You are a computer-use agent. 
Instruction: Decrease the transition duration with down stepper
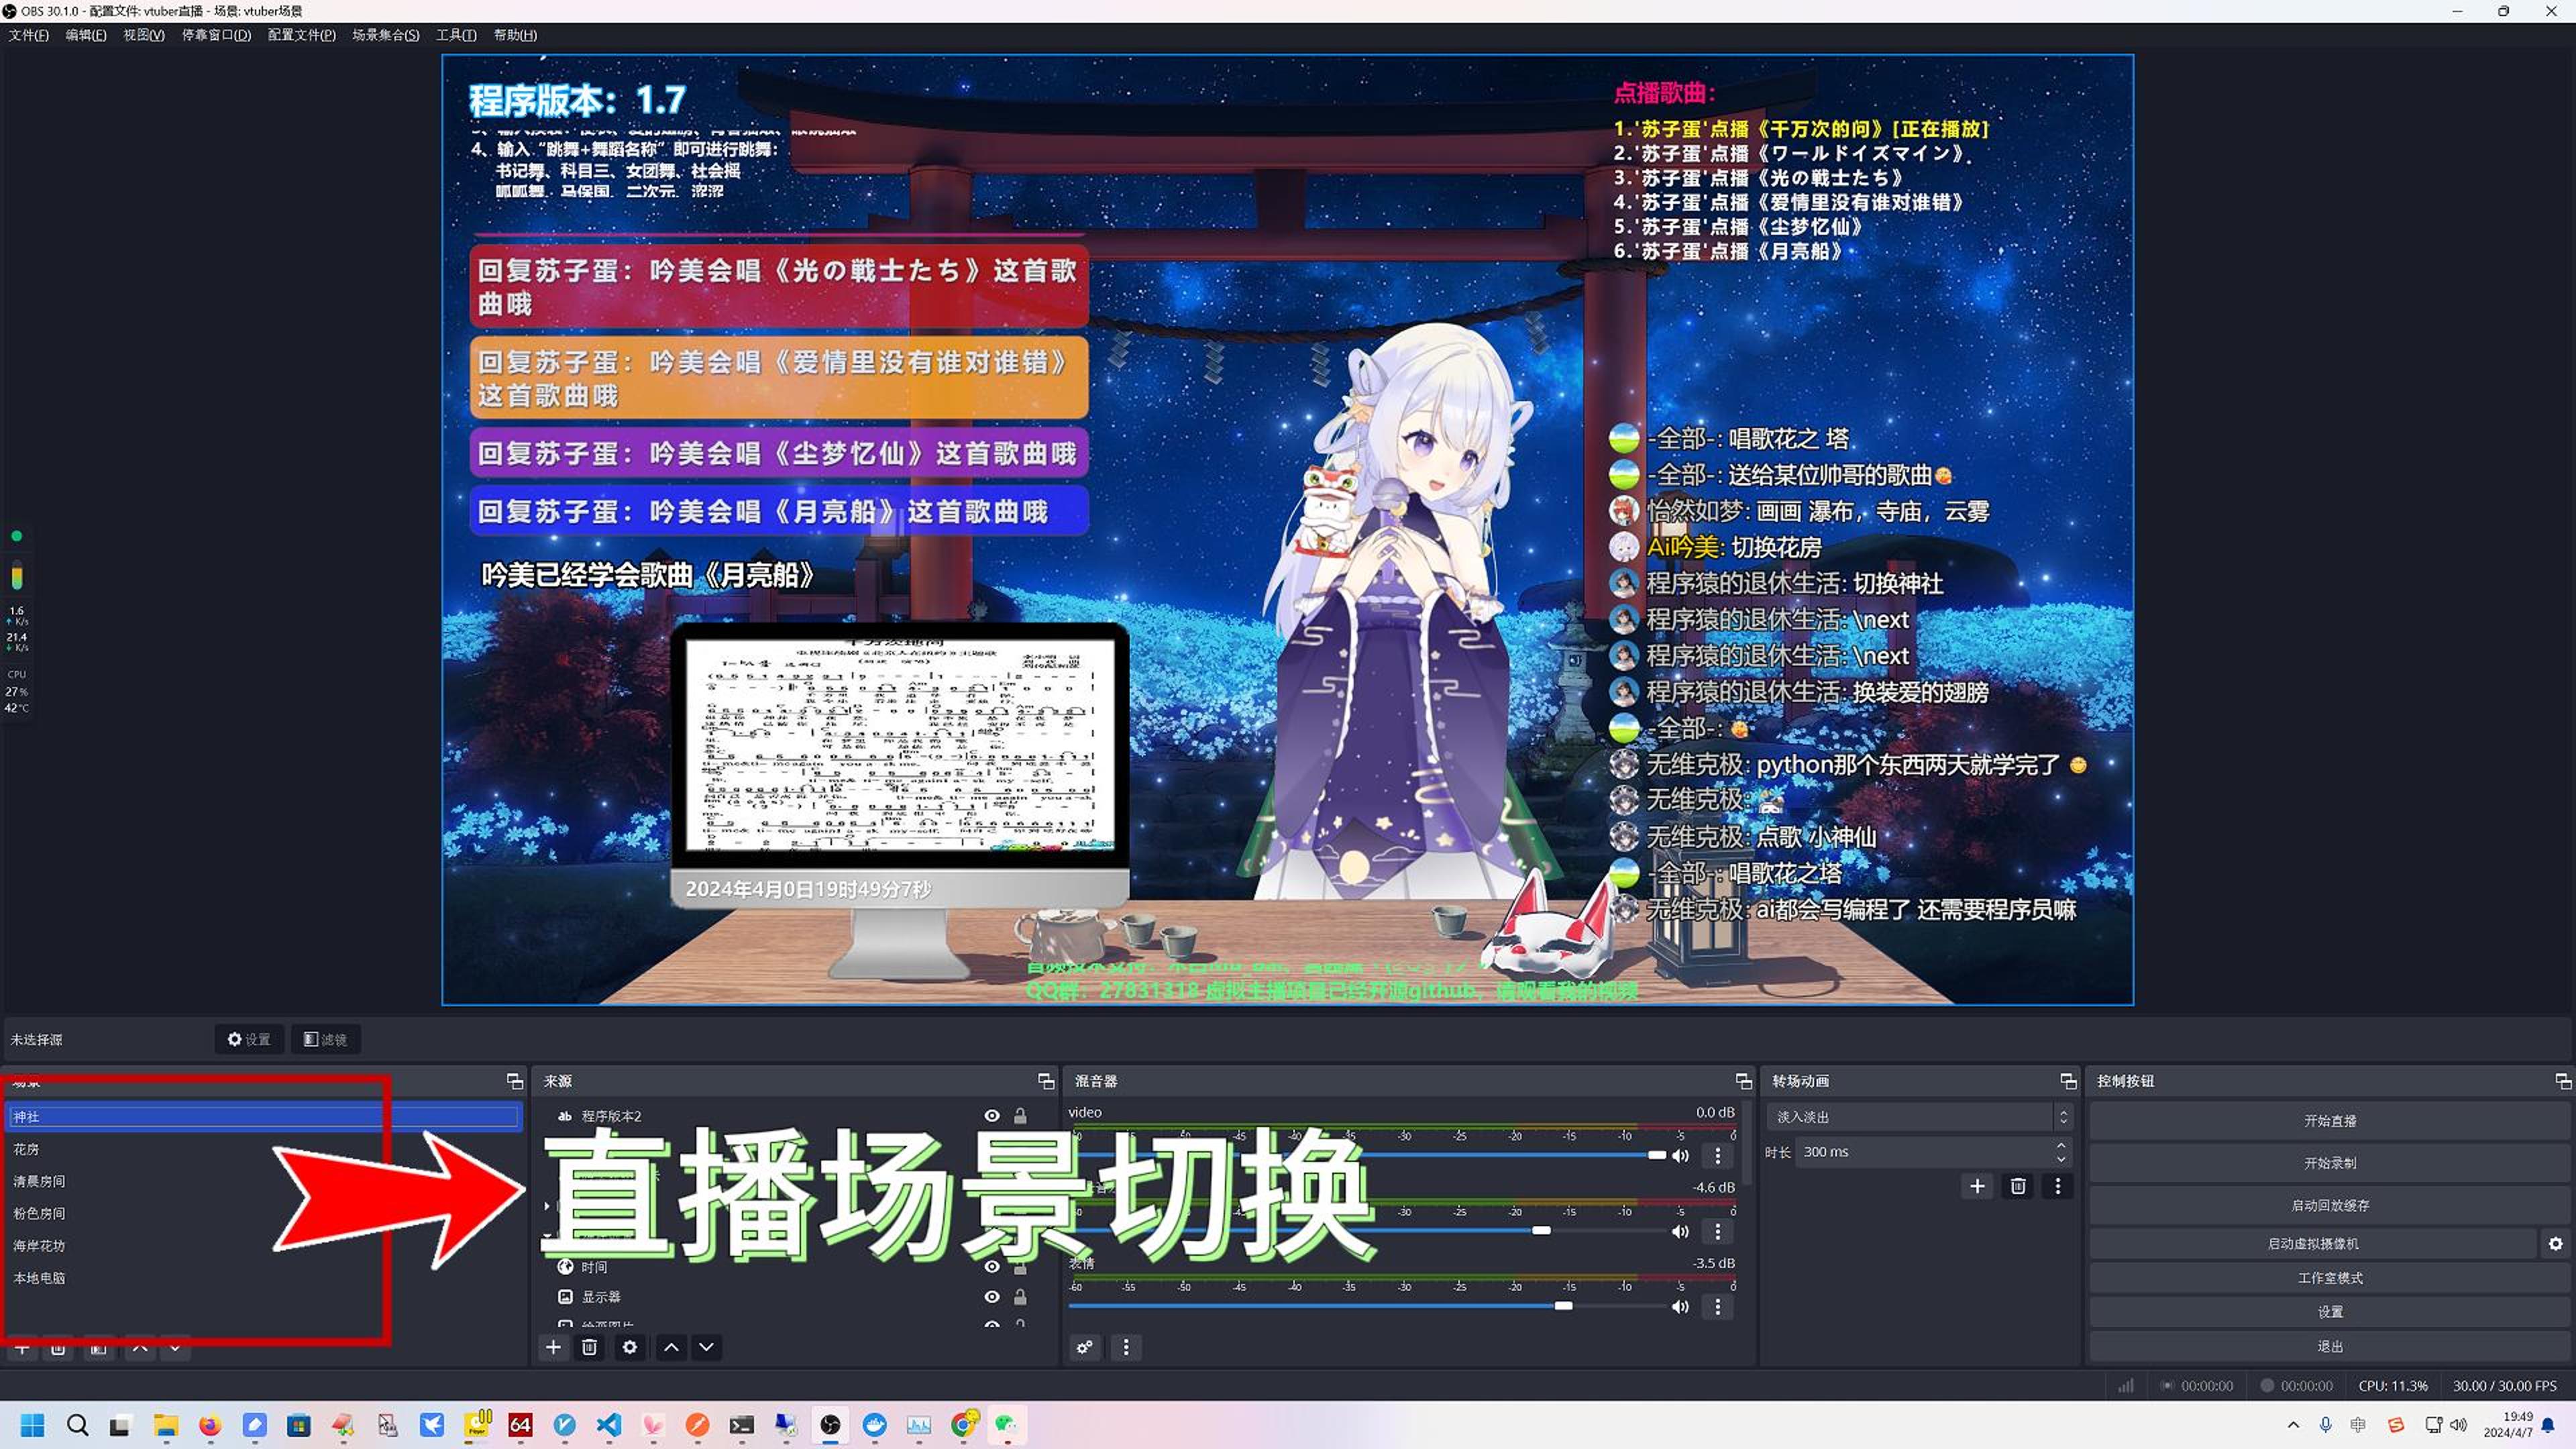point(2061,1159)
